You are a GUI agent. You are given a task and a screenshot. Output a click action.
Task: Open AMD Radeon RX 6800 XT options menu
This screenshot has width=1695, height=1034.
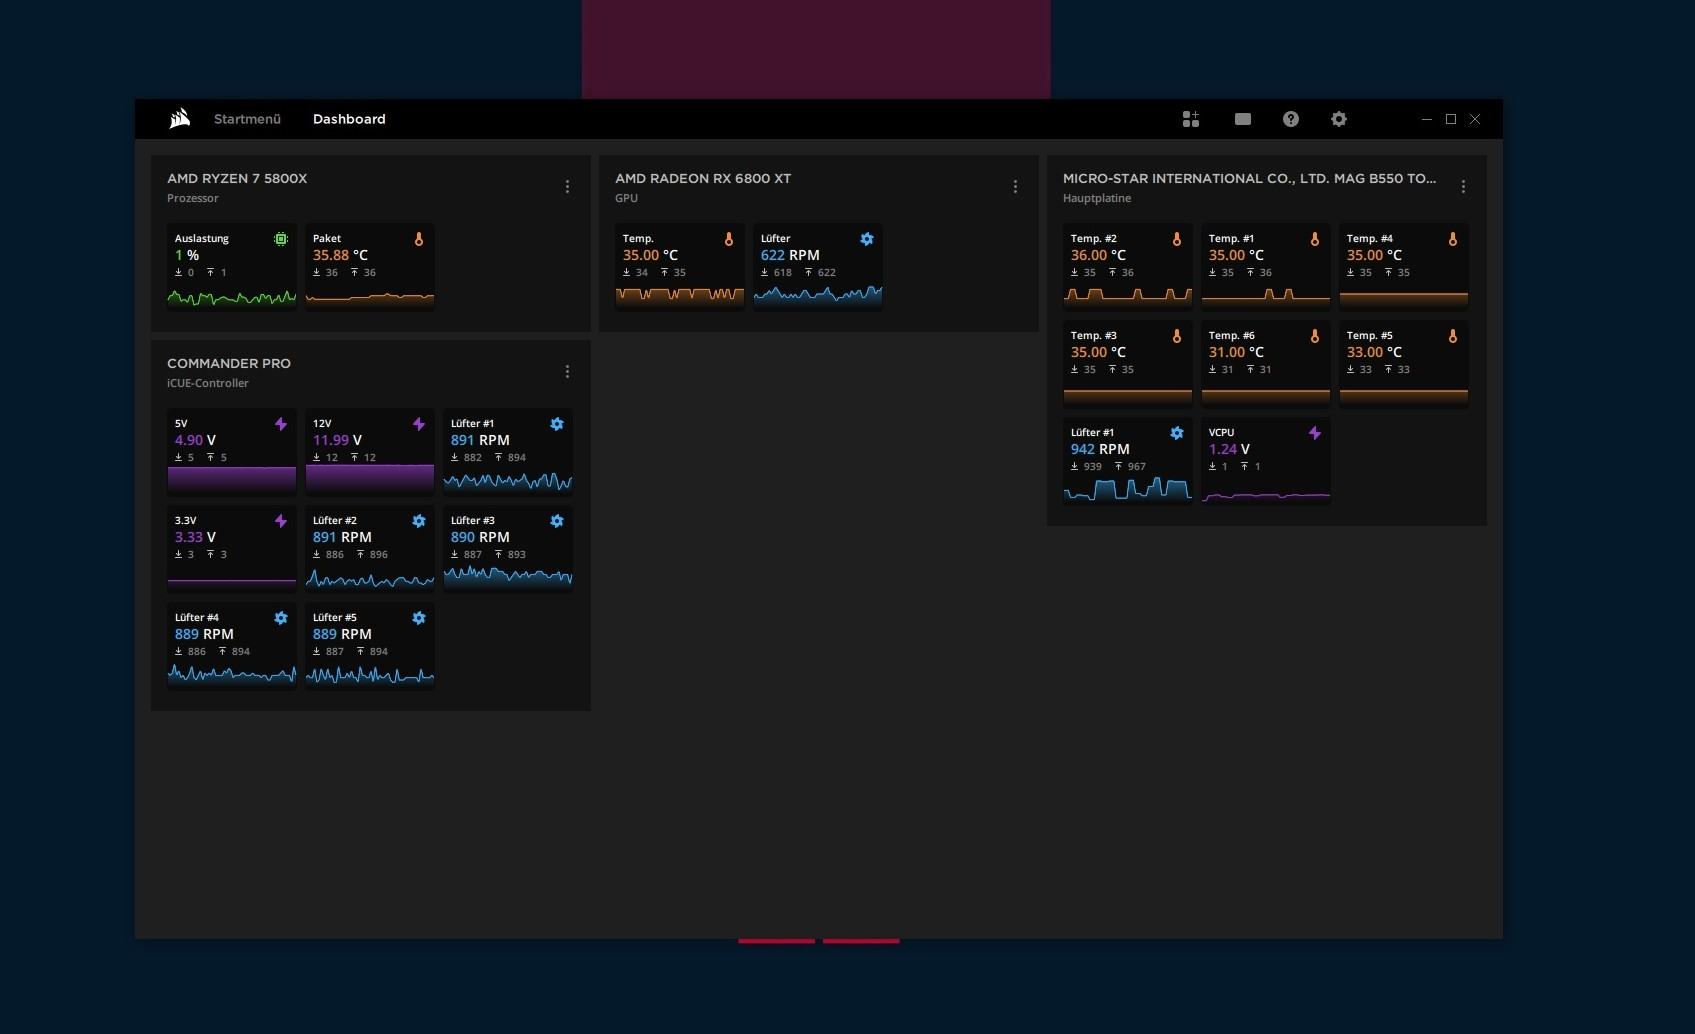coord(1015,187)
